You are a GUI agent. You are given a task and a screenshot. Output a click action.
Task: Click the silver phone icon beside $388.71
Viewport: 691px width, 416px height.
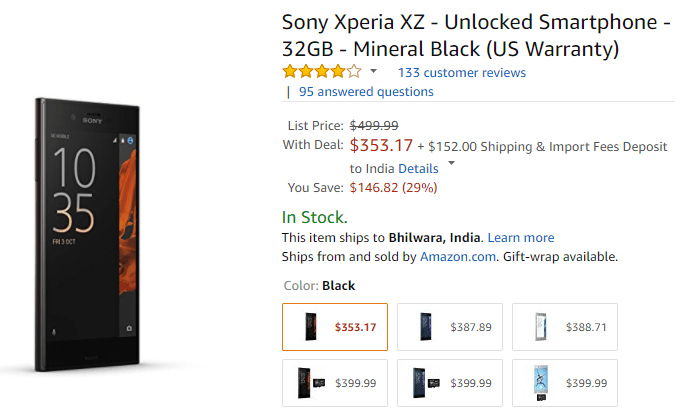(x=540, y=327)
